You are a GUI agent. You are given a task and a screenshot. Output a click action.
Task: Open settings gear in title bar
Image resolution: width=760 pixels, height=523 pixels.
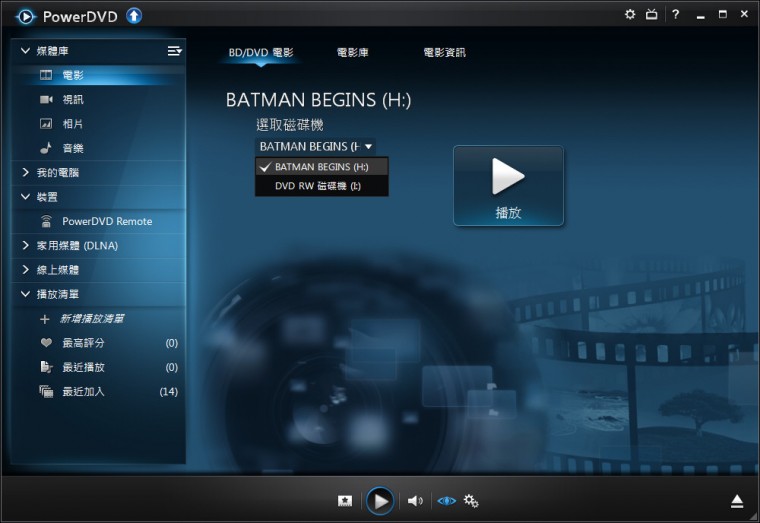630,14
